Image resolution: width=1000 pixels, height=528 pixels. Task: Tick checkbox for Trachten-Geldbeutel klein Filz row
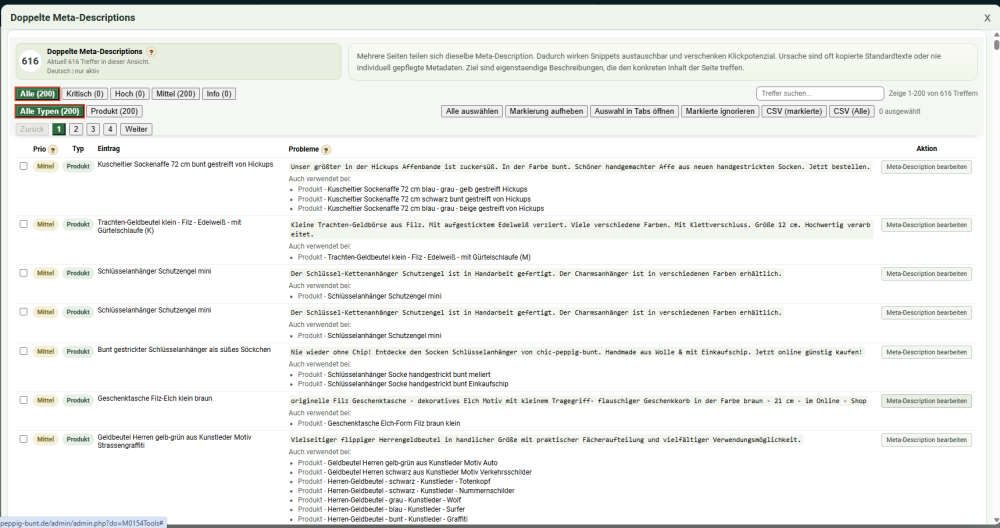click(x=24, y=224)
